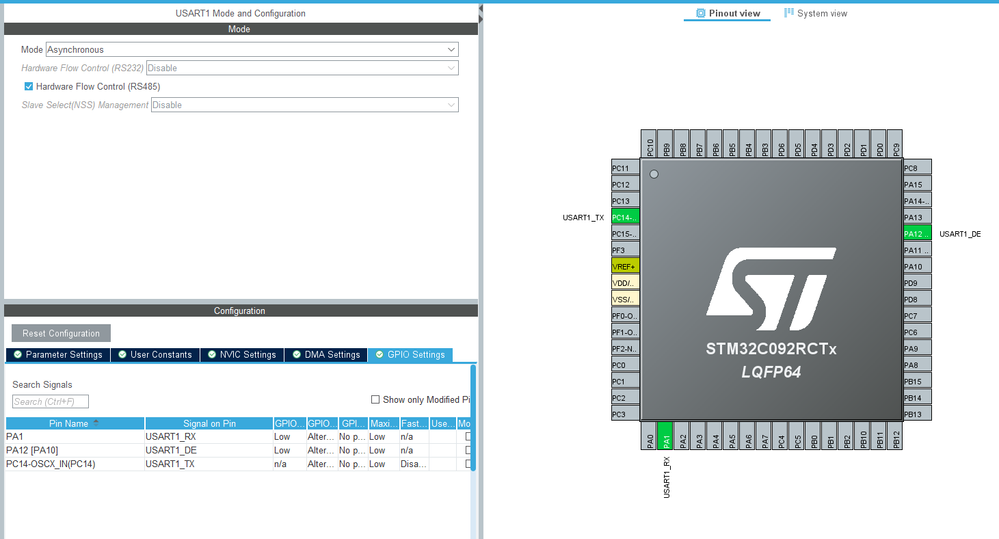Click the Maxi... speed column header
The height and width of the screenshot is (539, 999).
[x=384, y=423]
